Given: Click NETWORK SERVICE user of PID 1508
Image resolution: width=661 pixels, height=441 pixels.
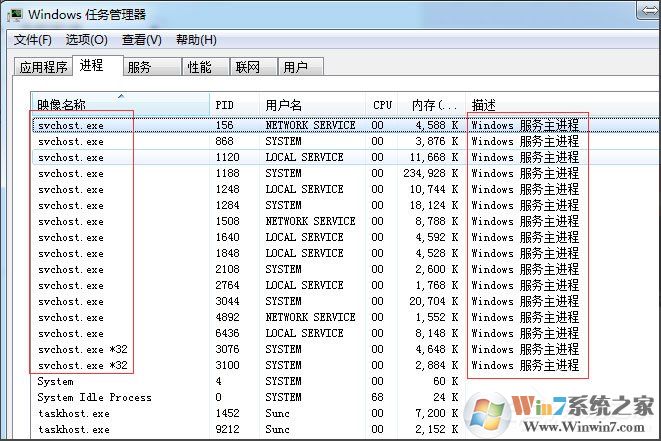Looking at the screenshot, I should point(311,221).
